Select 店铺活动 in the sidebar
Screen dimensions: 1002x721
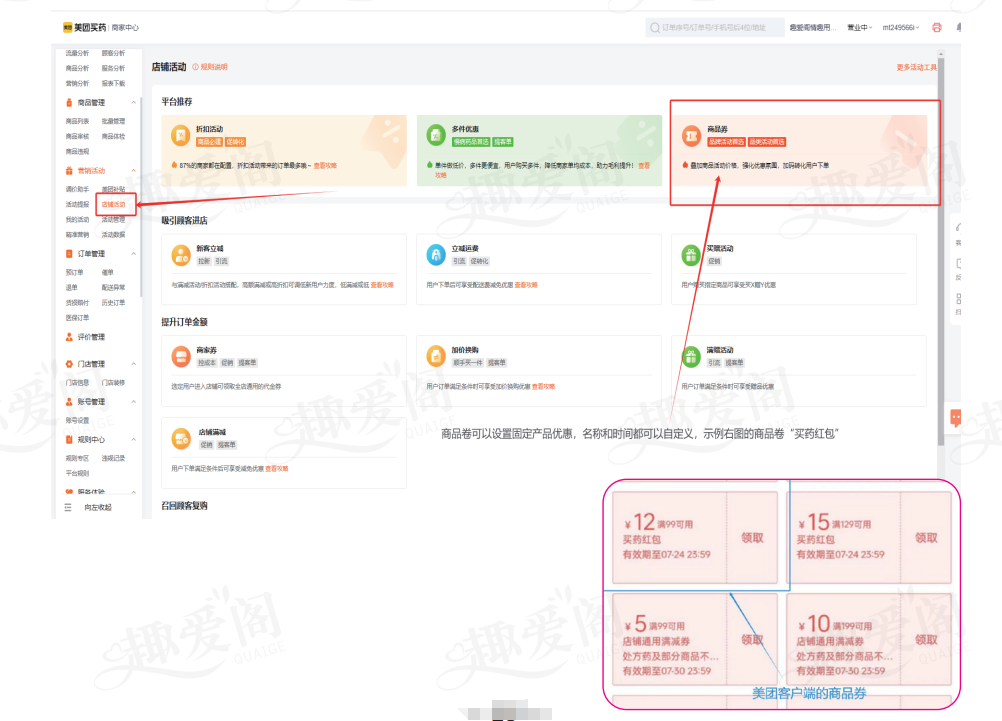[x=113, y=204]
